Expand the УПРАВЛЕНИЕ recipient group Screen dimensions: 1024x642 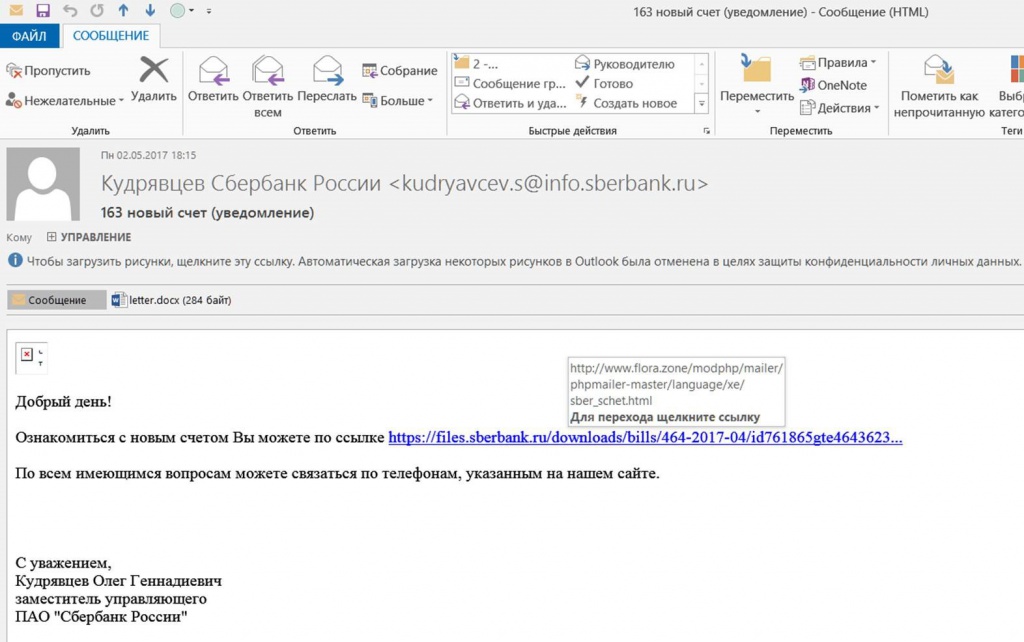click(x=52, y=237)
